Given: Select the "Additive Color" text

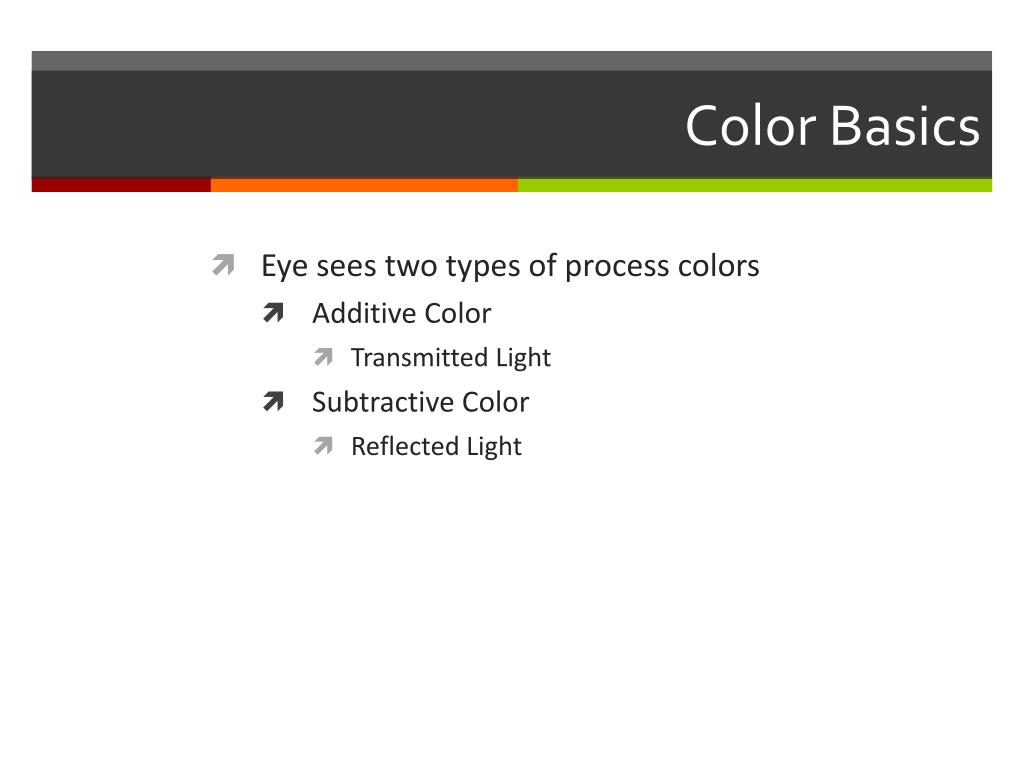Looking at the screenshot, I should (x=402, y=313).
